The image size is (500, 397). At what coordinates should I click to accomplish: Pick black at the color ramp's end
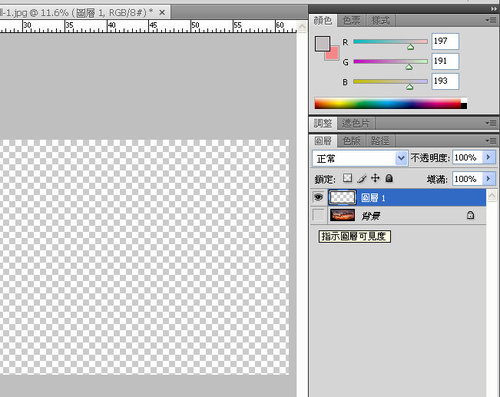click(x=464, y=106)
